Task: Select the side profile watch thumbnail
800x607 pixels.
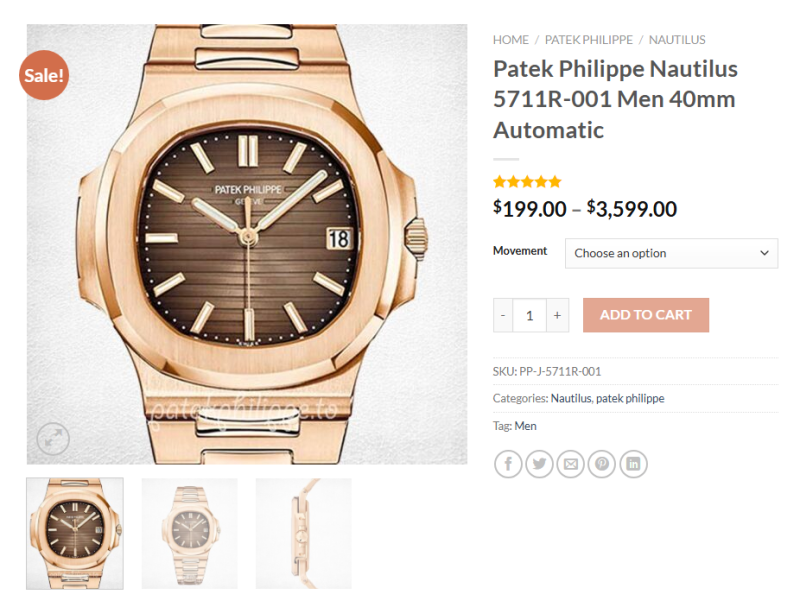Action: coord(304,533)
